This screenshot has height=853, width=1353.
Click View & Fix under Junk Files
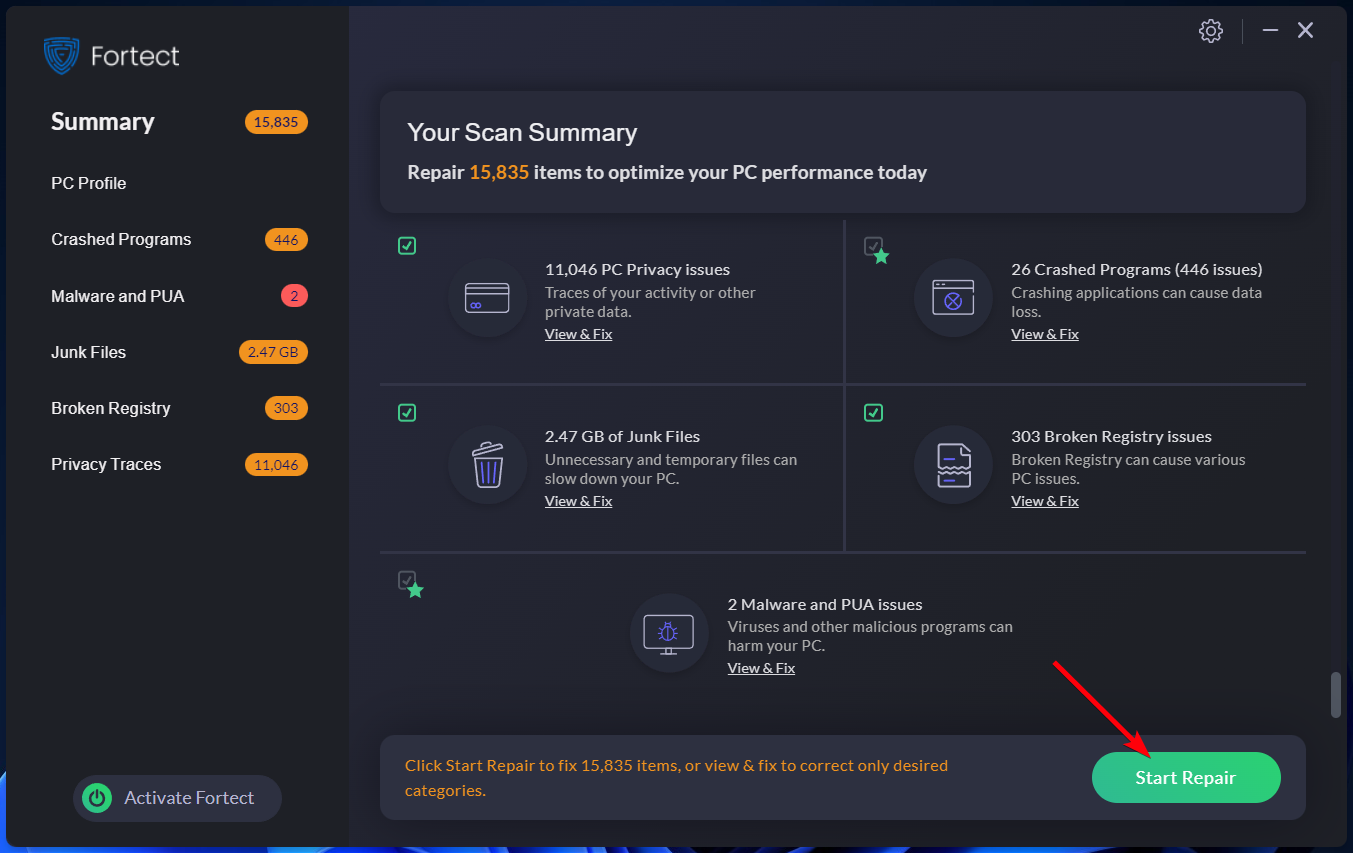click(578, 501)
